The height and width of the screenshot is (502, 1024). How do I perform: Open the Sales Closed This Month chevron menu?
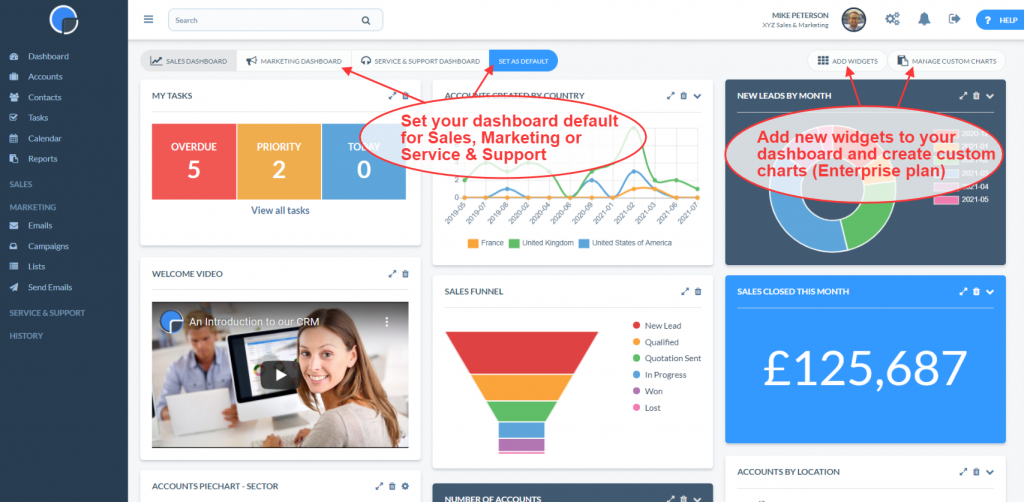point(990,292)
